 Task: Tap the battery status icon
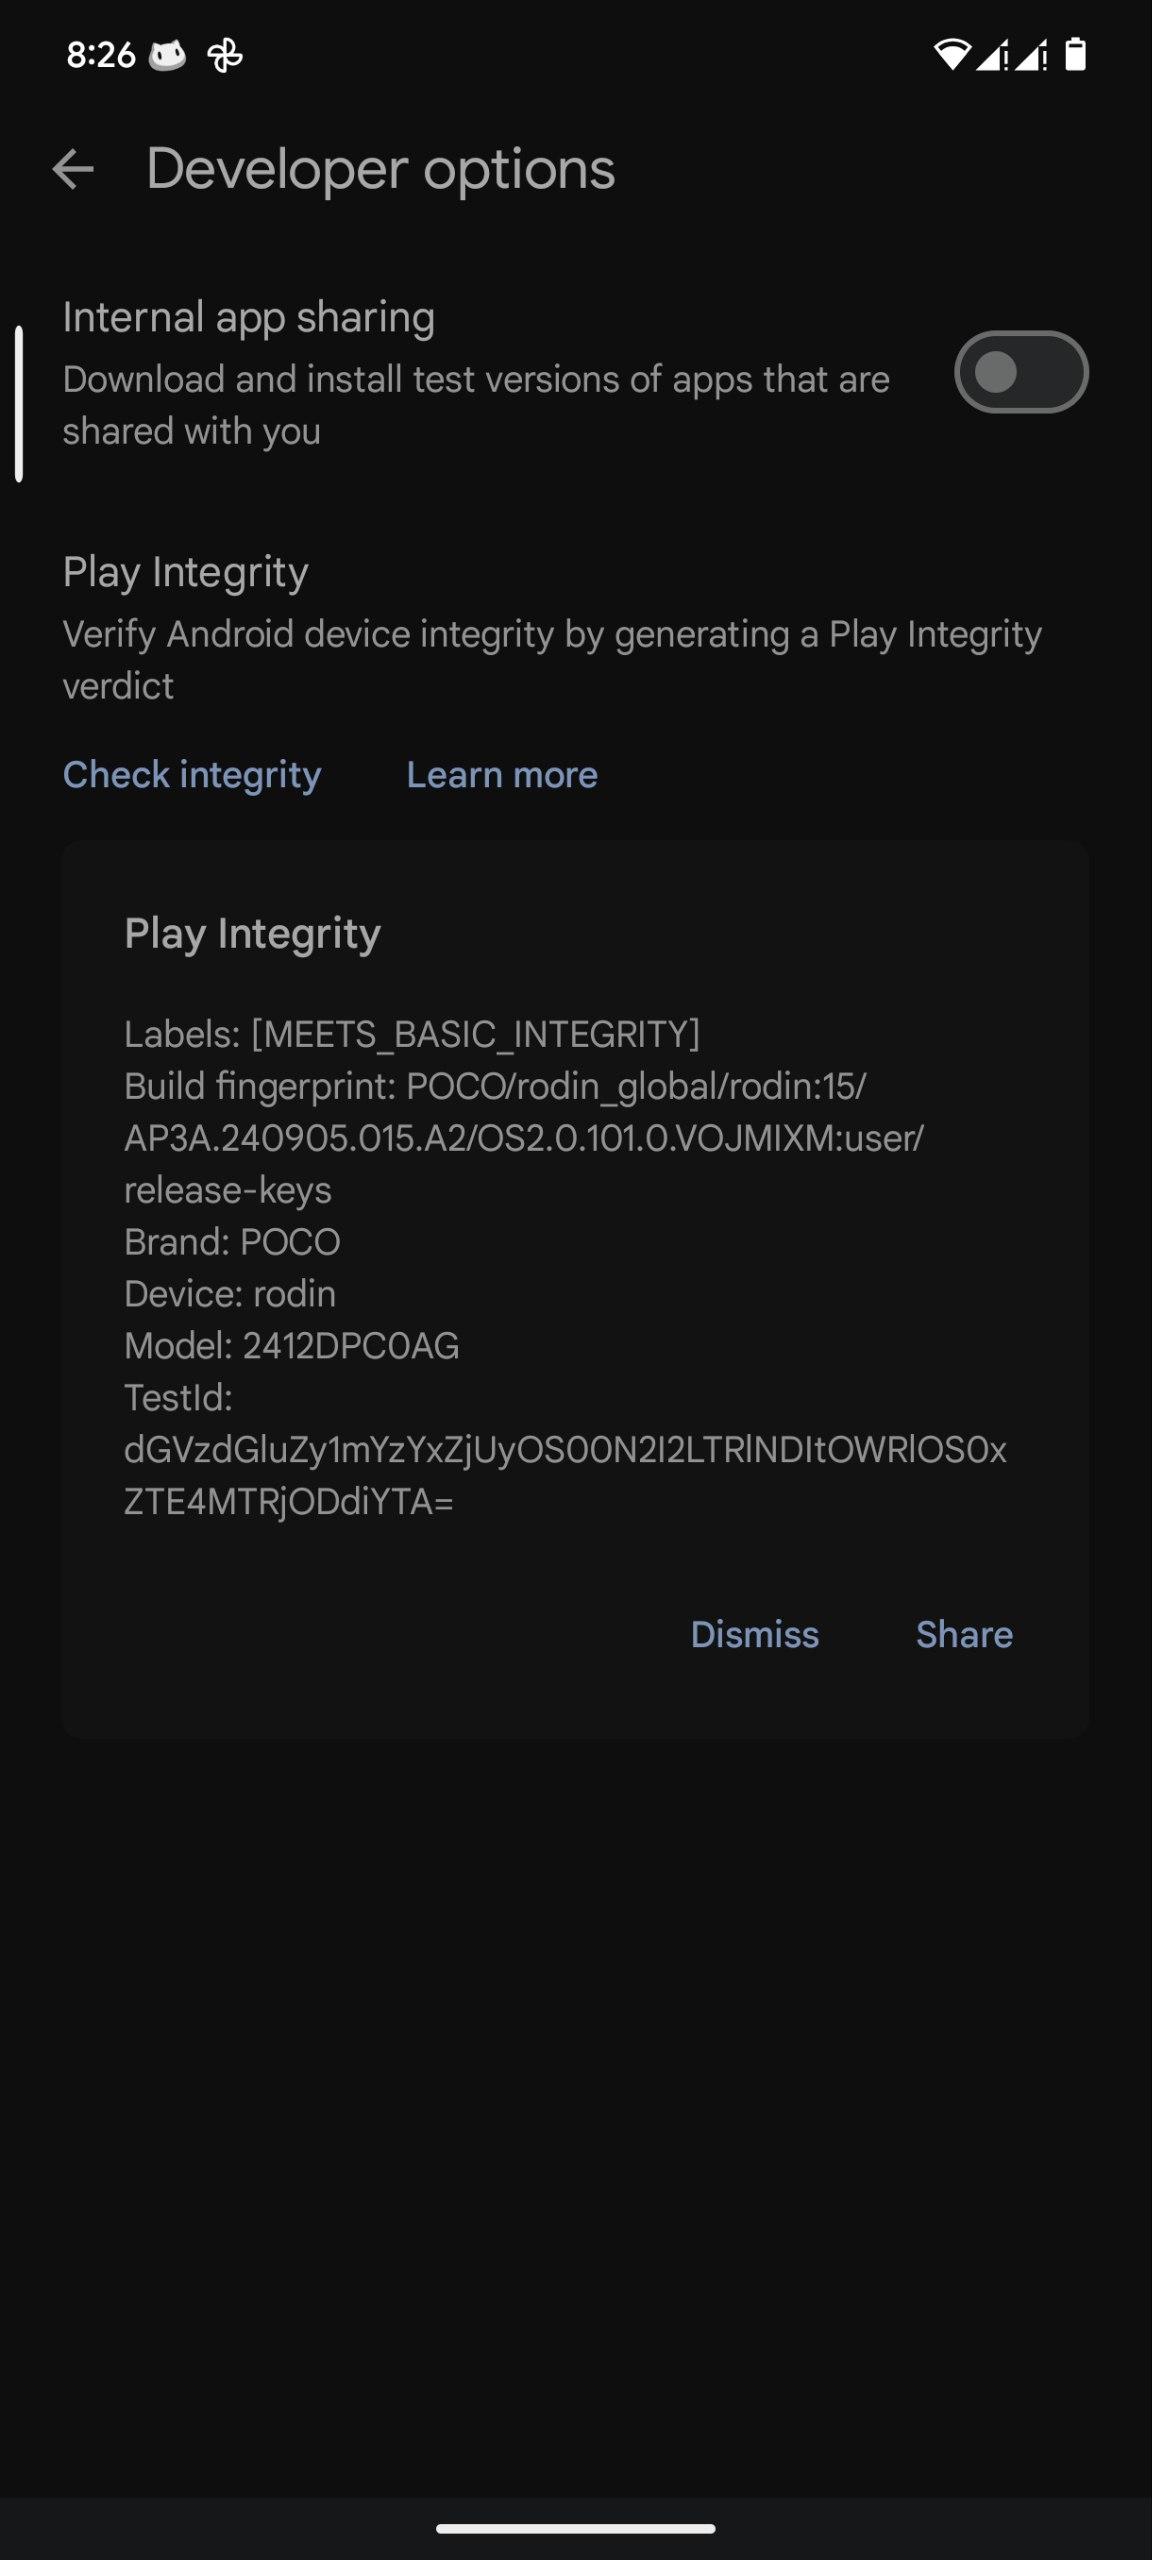coord(1075,55)
